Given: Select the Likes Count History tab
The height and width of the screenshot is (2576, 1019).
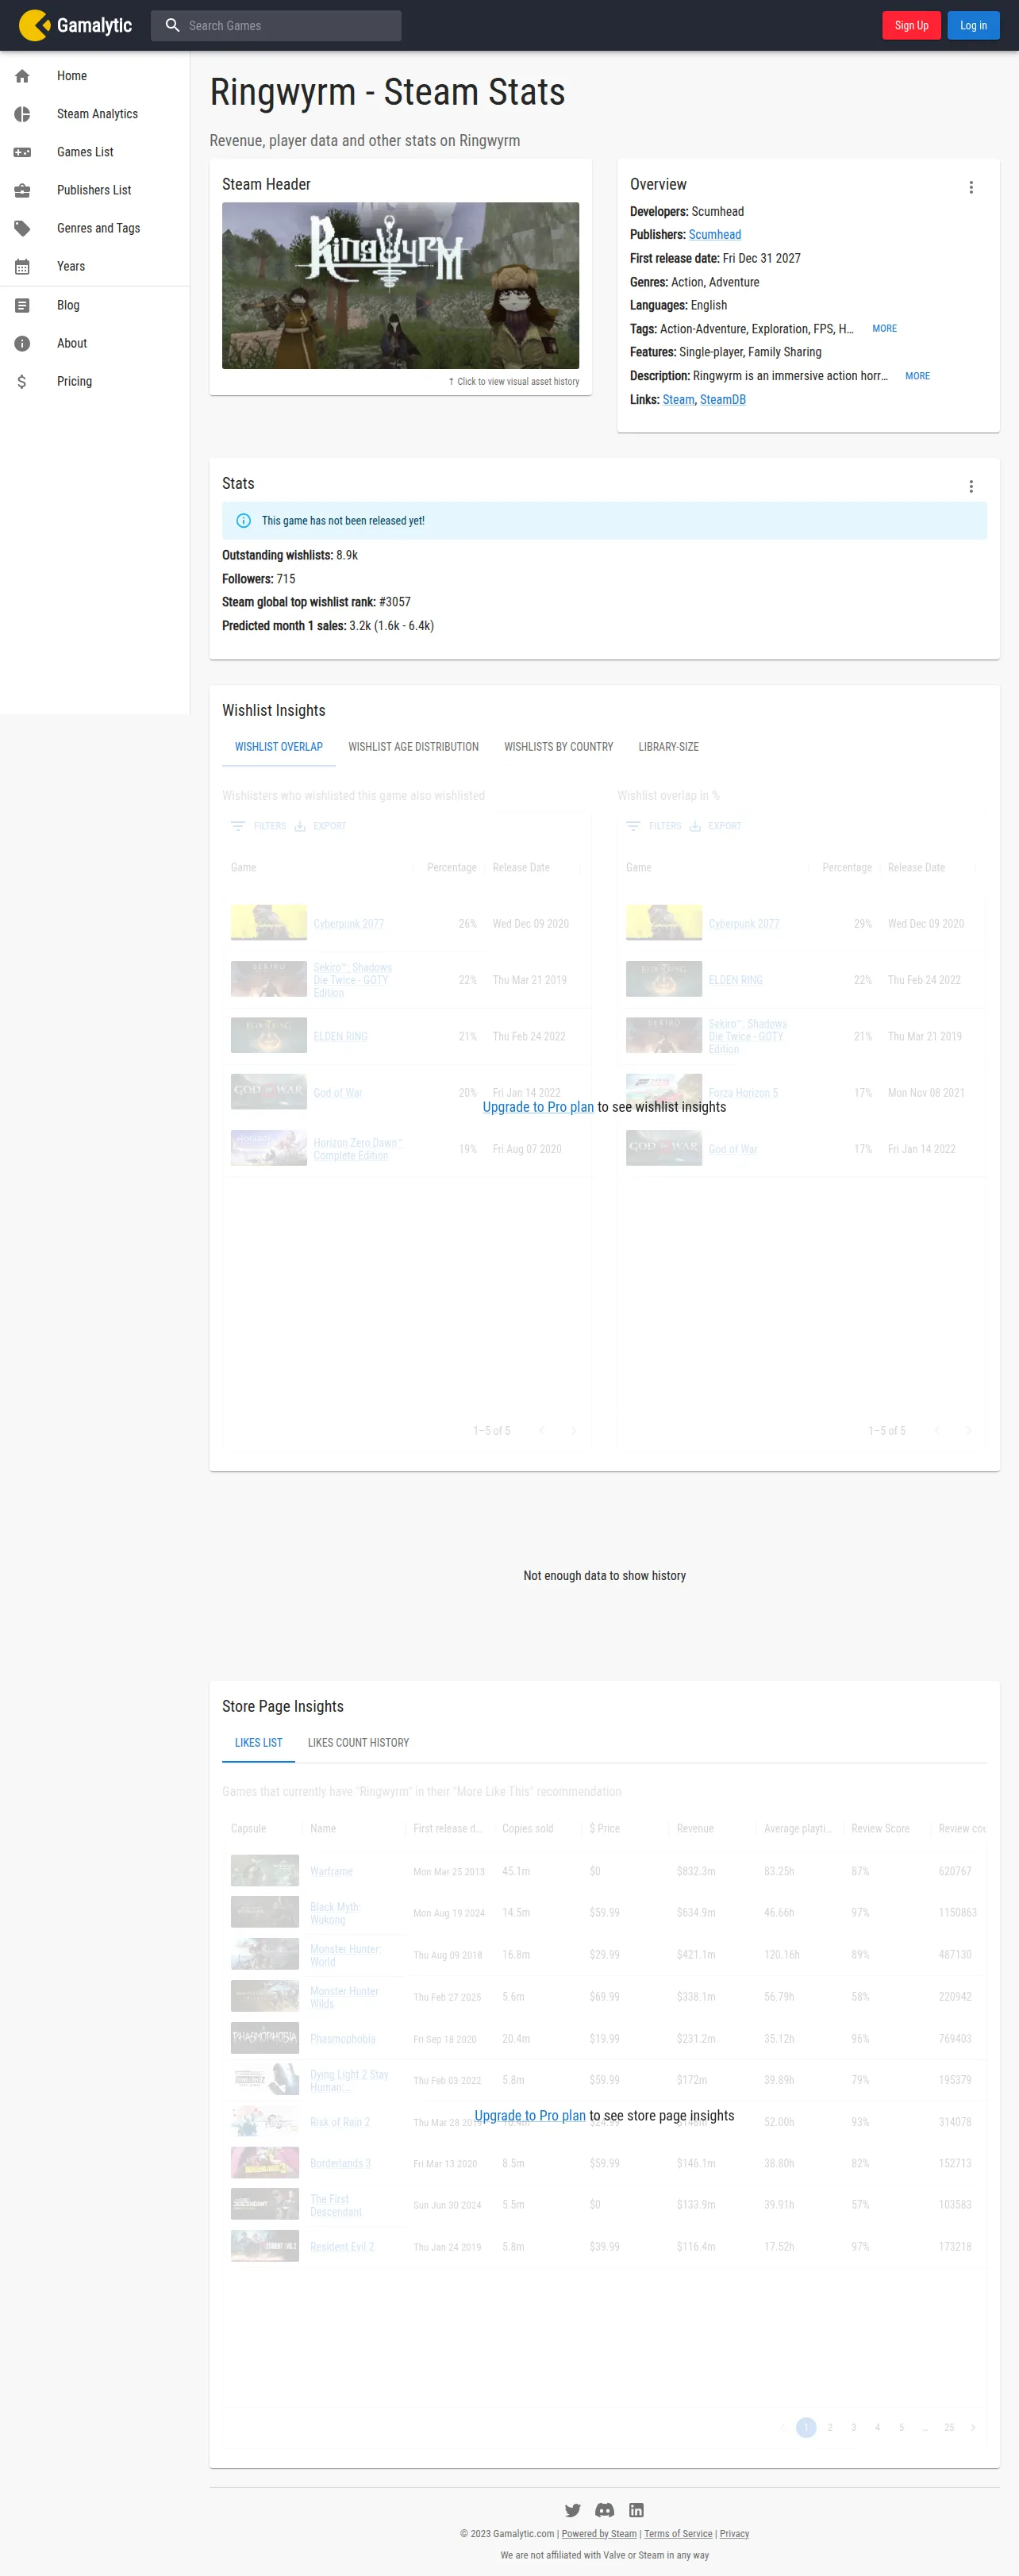Looking at the screenshot, I should click(x=358, y=1742).
